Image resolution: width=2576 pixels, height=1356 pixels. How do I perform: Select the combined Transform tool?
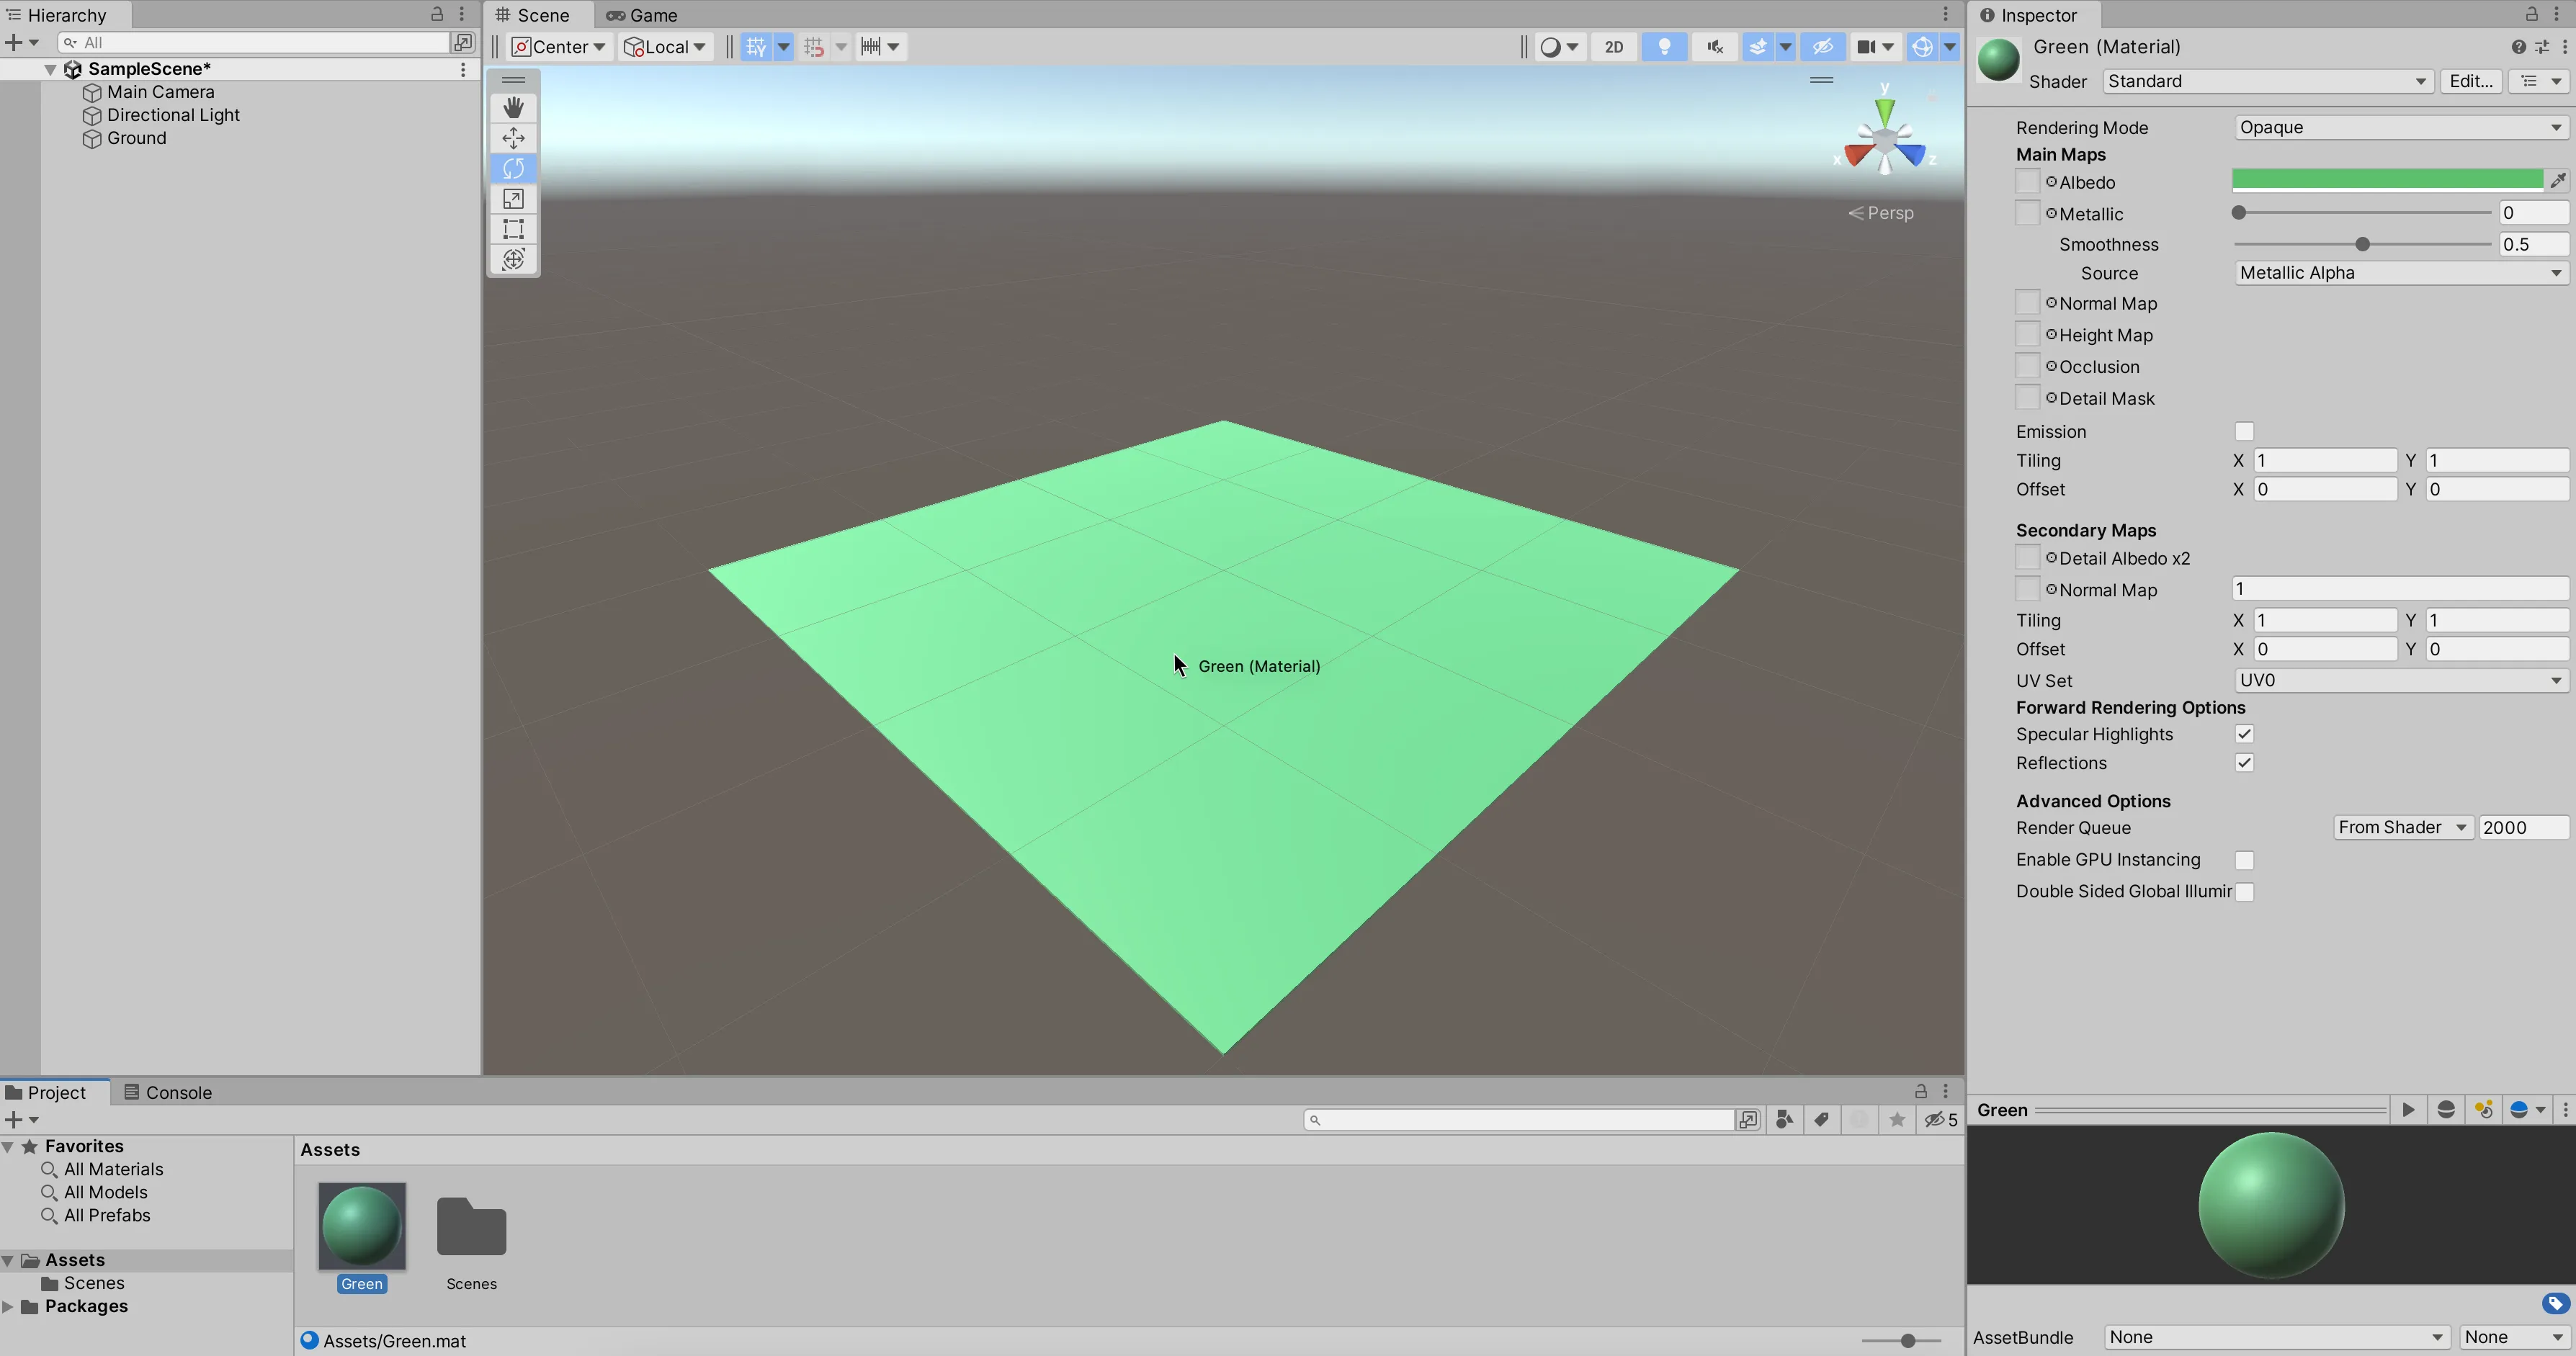[x=513, y=259]
